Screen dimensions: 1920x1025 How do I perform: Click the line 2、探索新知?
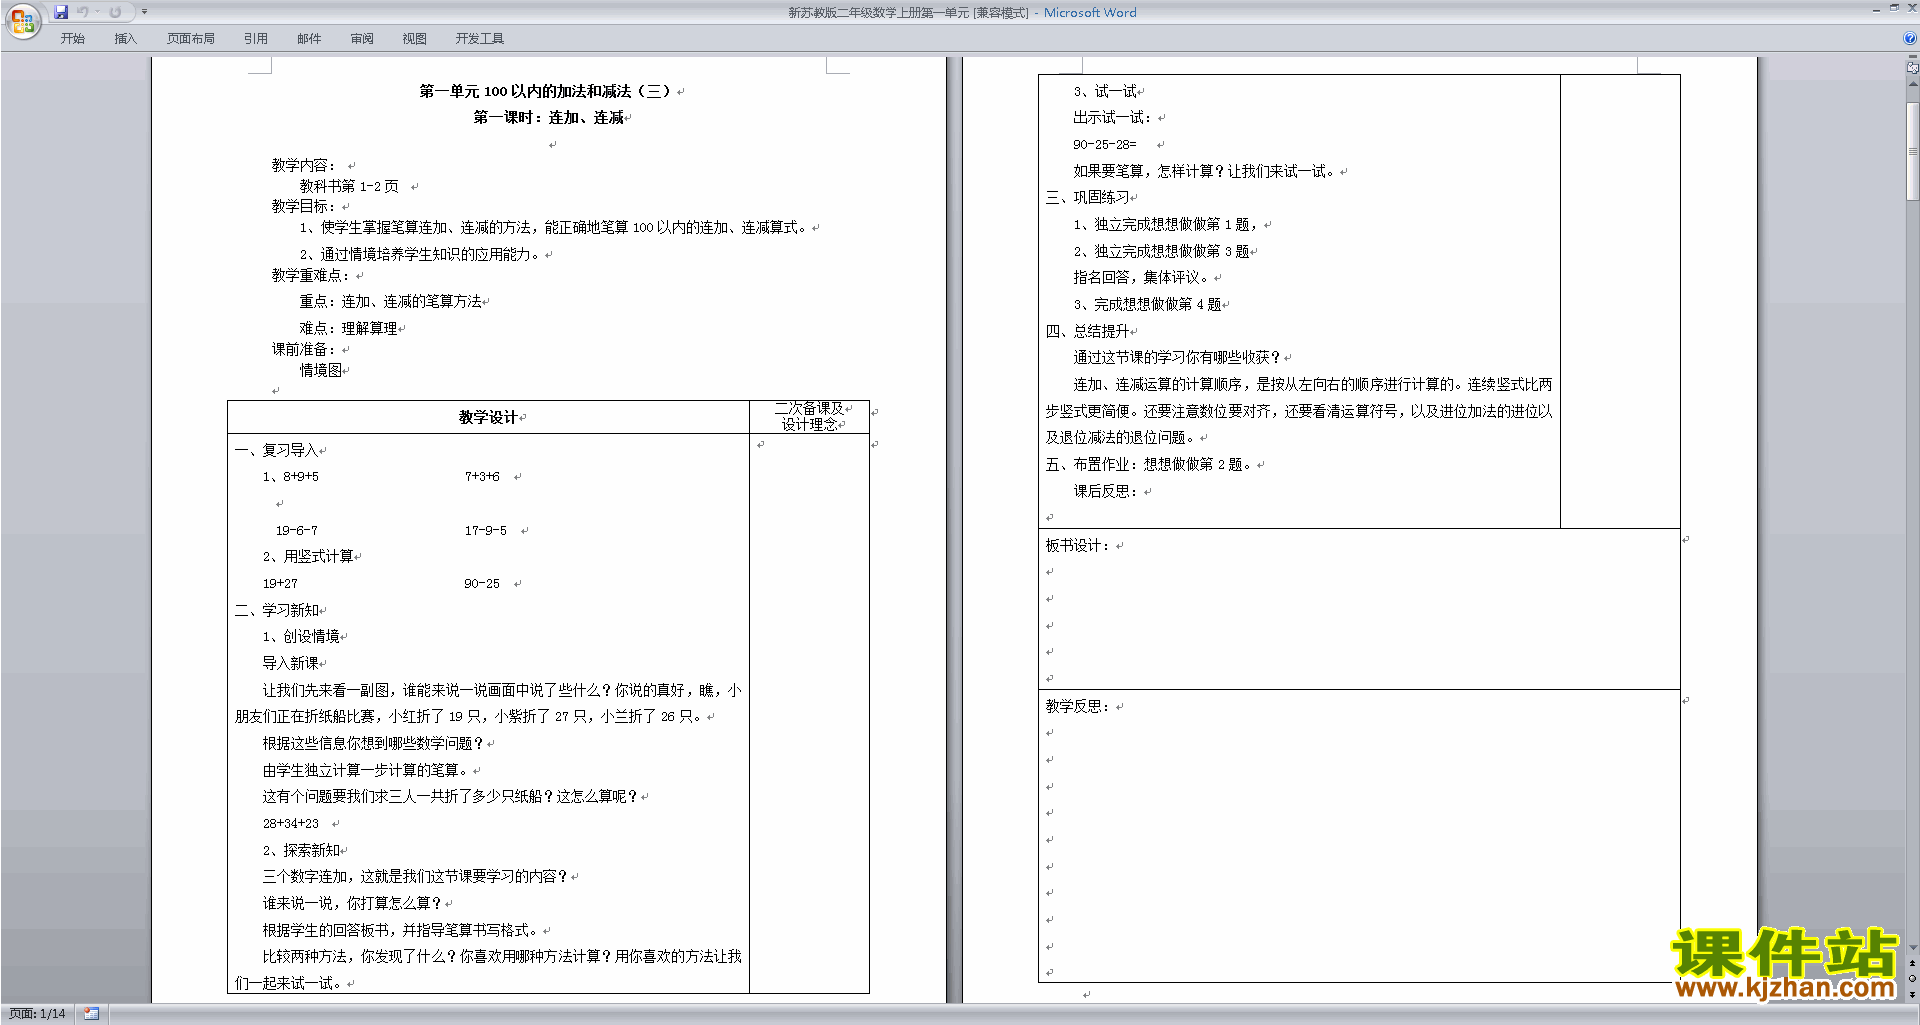(x=301, y=850)
